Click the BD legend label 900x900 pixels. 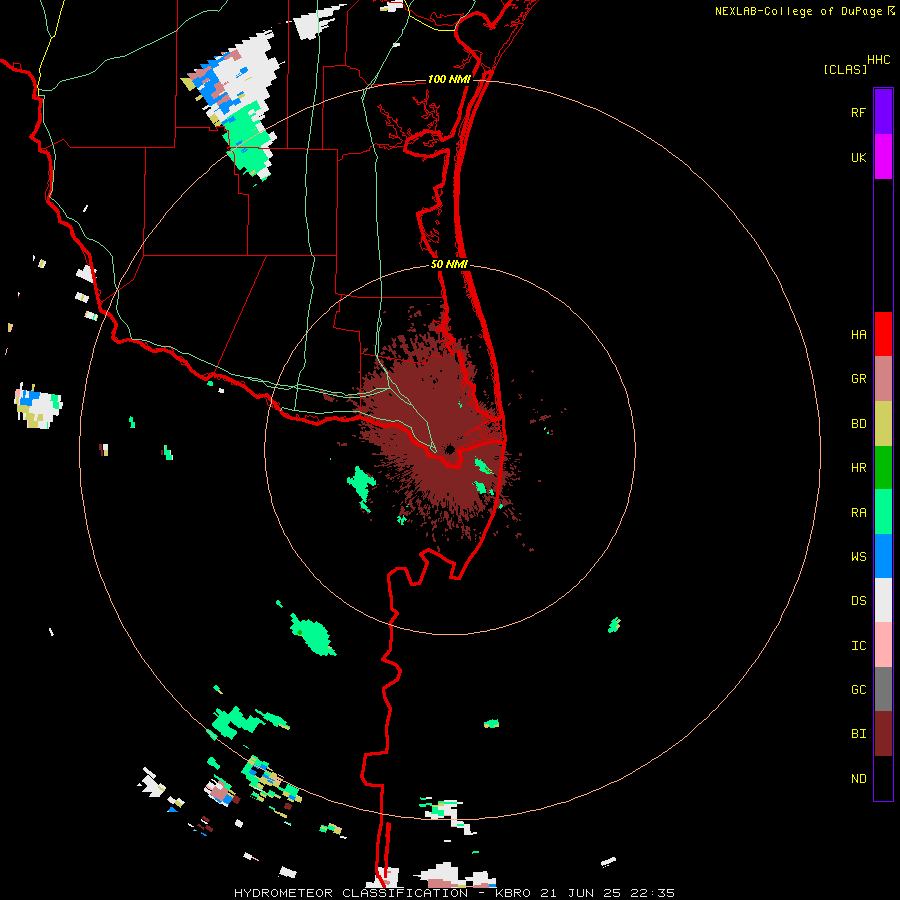point(858,424)
